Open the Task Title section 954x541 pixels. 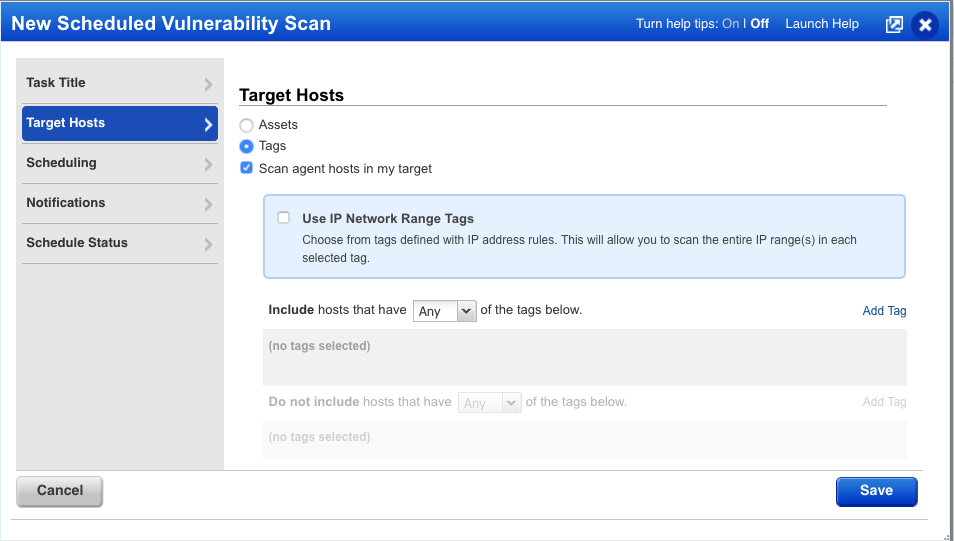[120, 83]
